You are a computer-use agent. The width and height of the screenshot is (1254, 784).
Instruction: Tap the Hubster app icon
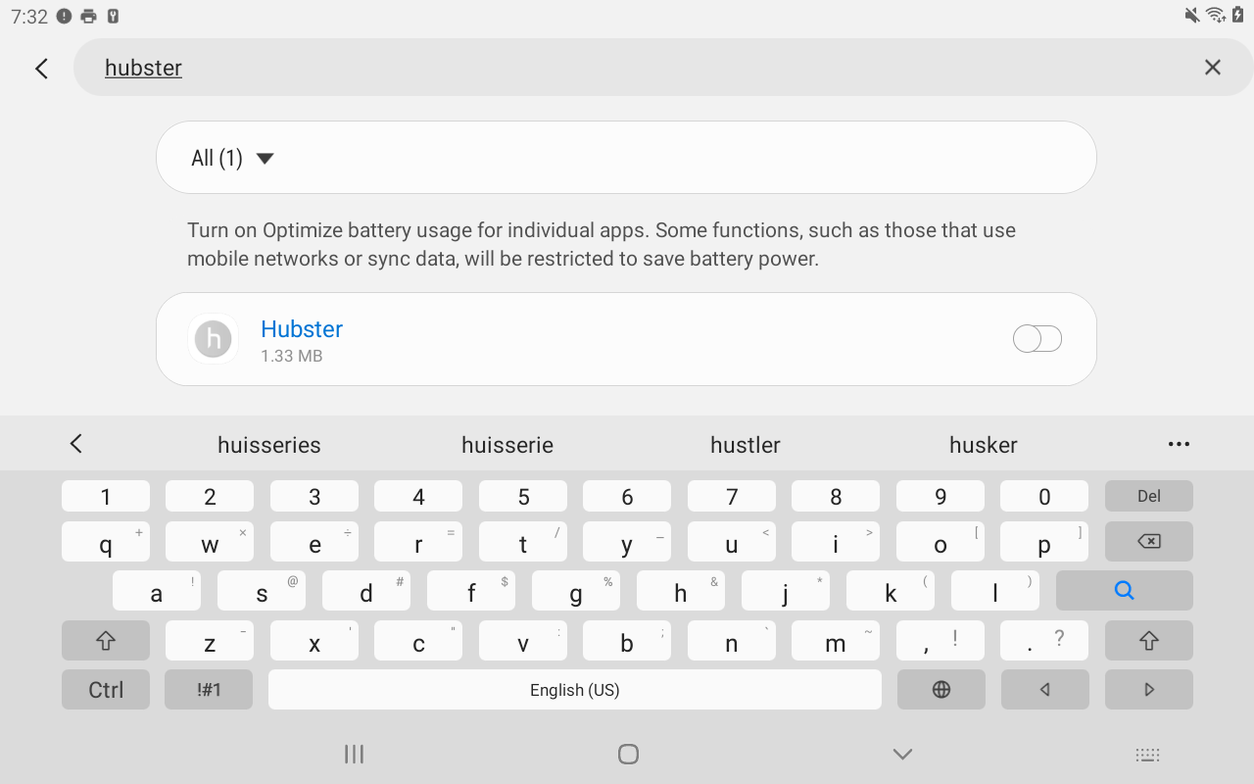[213, 339]
